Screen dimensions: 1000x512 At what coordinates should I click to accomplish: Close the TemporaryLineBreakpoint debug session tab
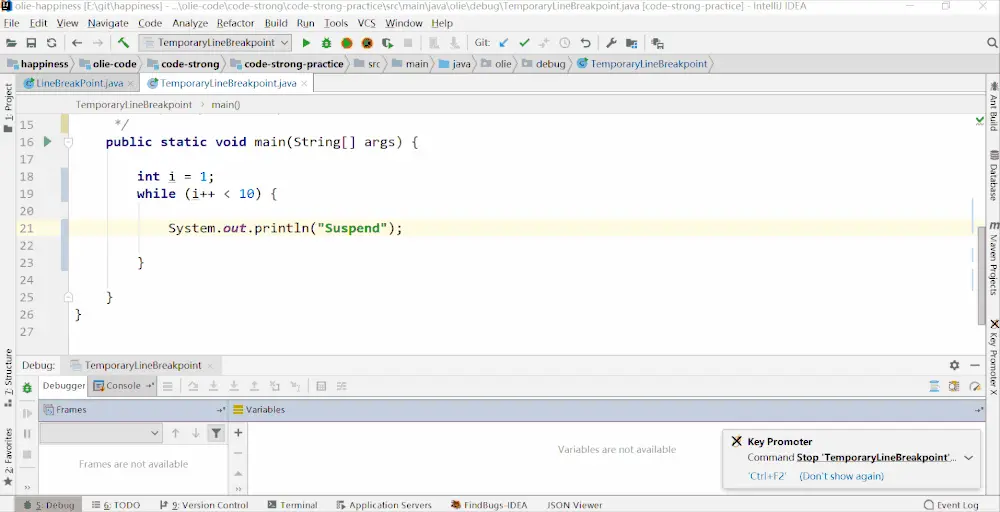point(210,366)
